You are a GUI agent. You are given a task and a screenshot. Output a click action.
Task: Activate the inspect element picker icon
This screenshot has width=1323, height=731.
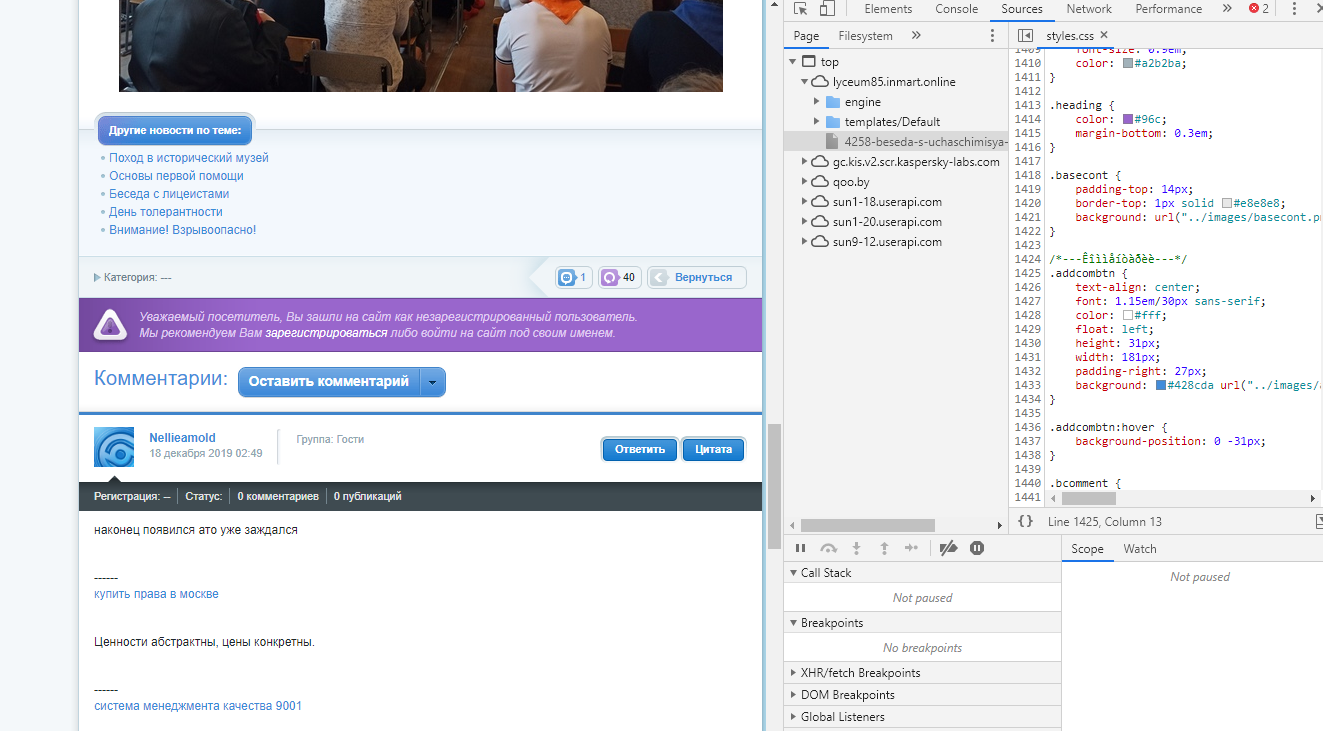click(800, 9)
